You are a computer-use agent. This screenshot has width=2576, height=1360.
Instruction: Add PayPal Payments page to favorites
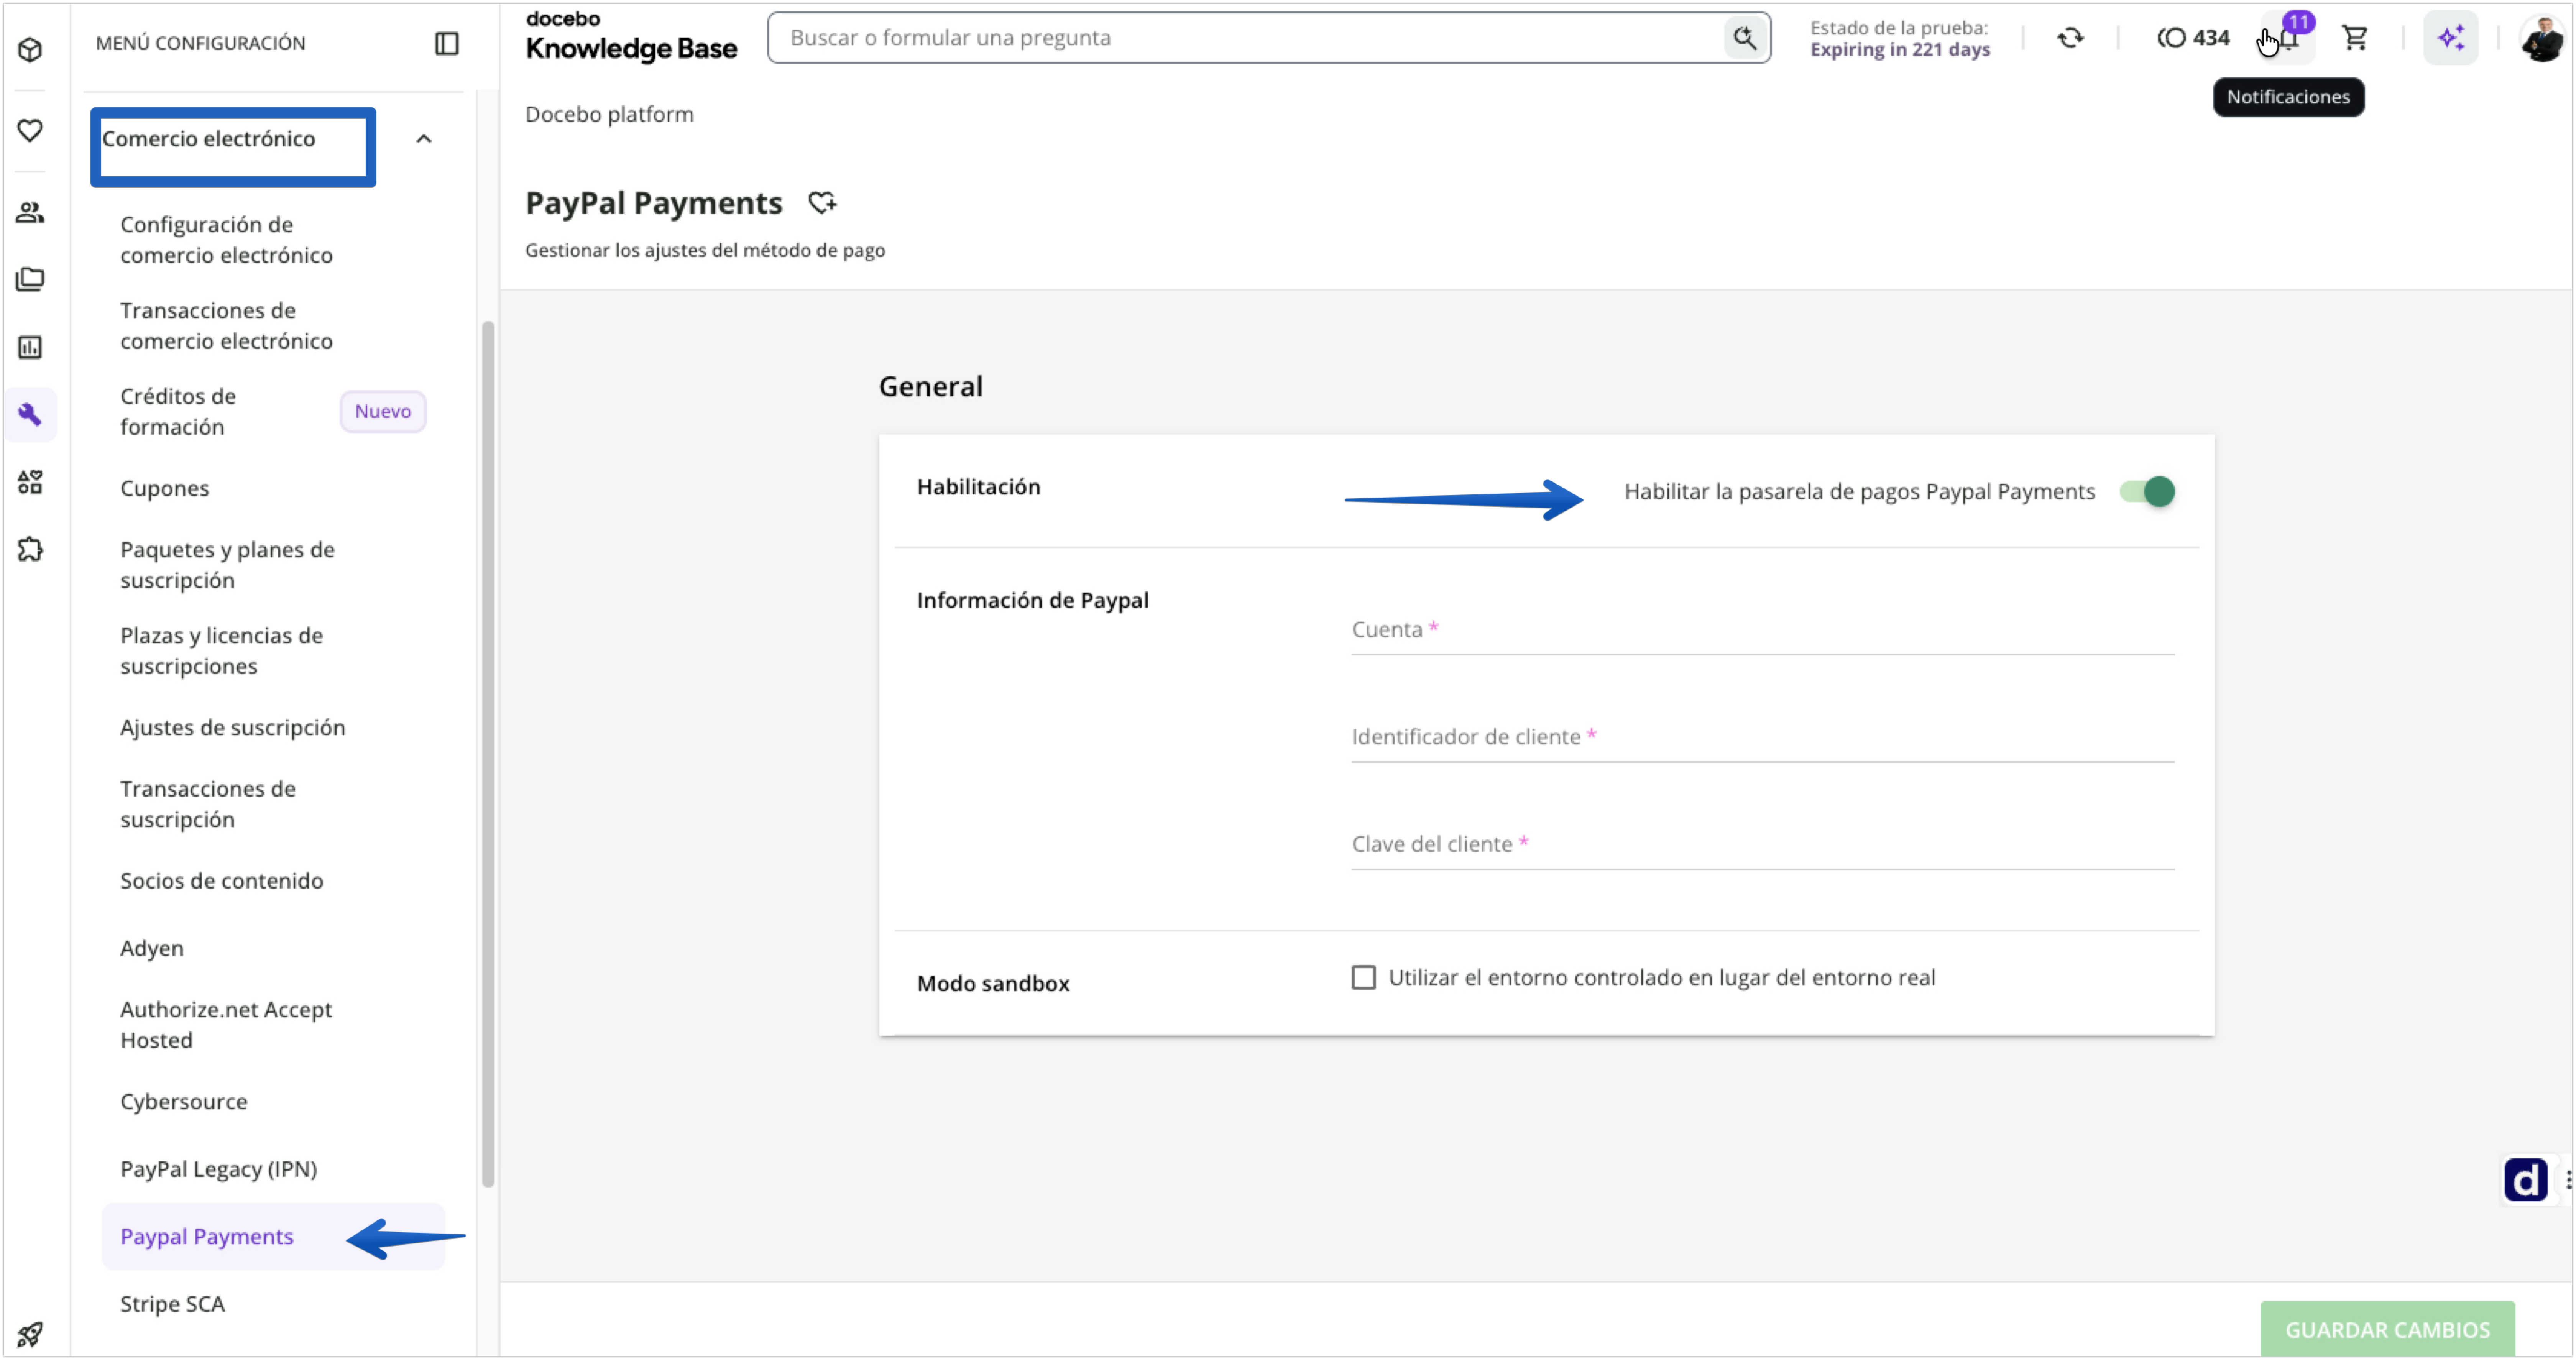pos(822,203)
